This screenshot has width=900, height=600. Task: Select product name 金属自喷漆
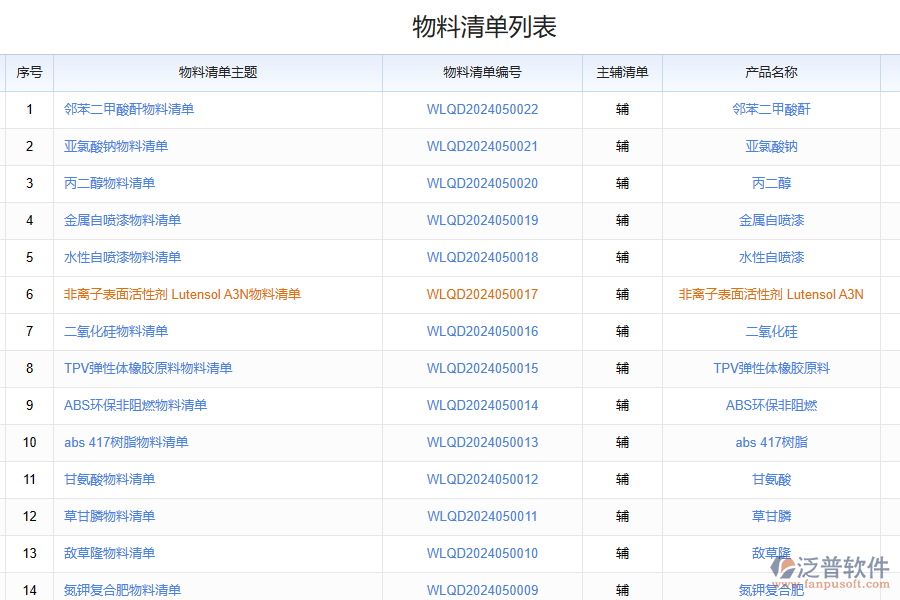(x=771, y=220)
